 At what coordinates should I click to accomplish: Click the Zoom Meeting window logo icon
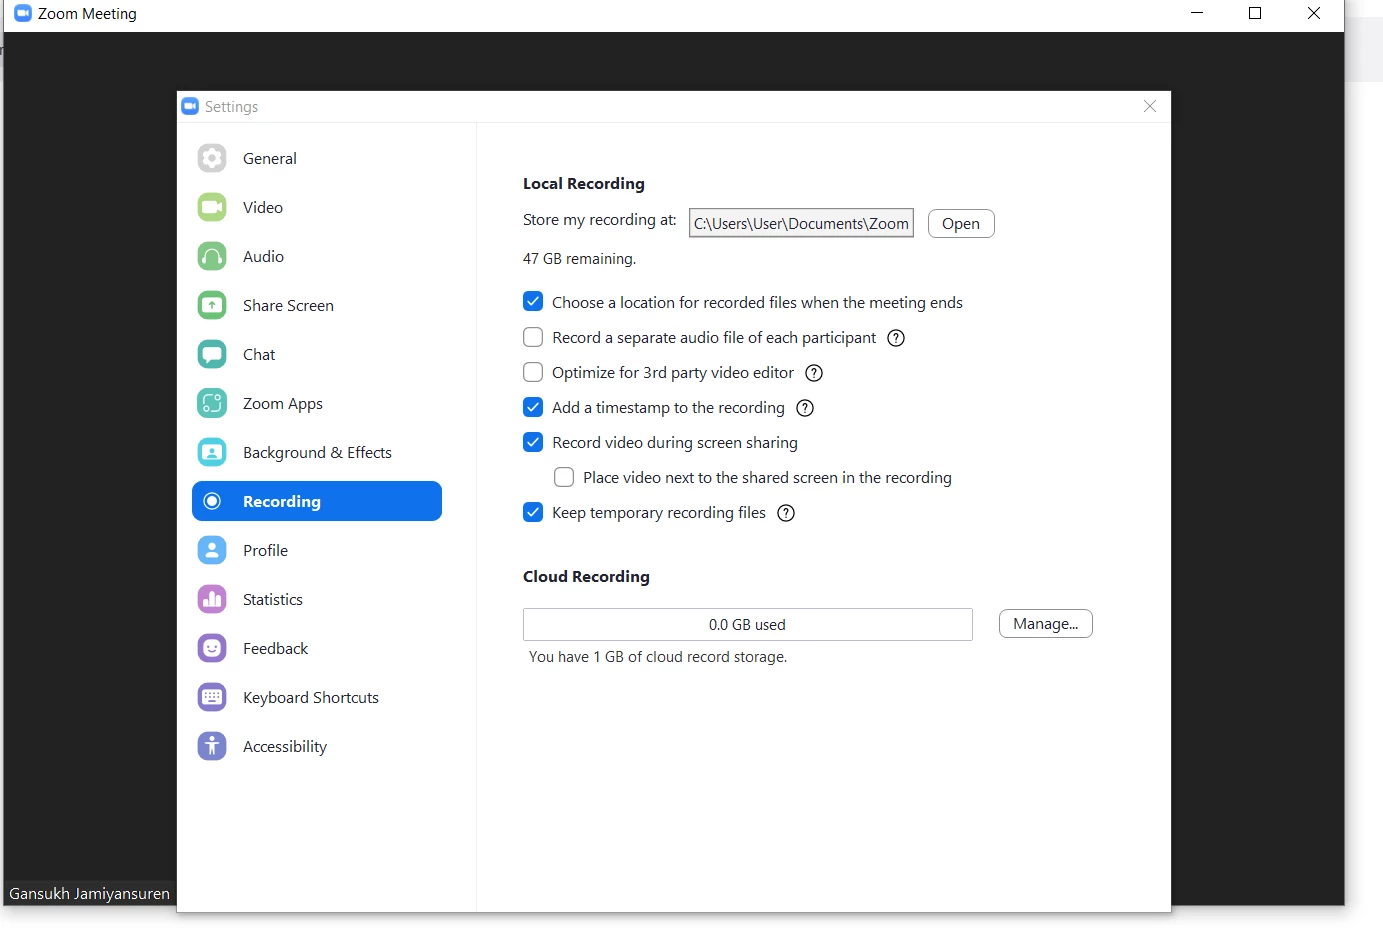(23, 13)
